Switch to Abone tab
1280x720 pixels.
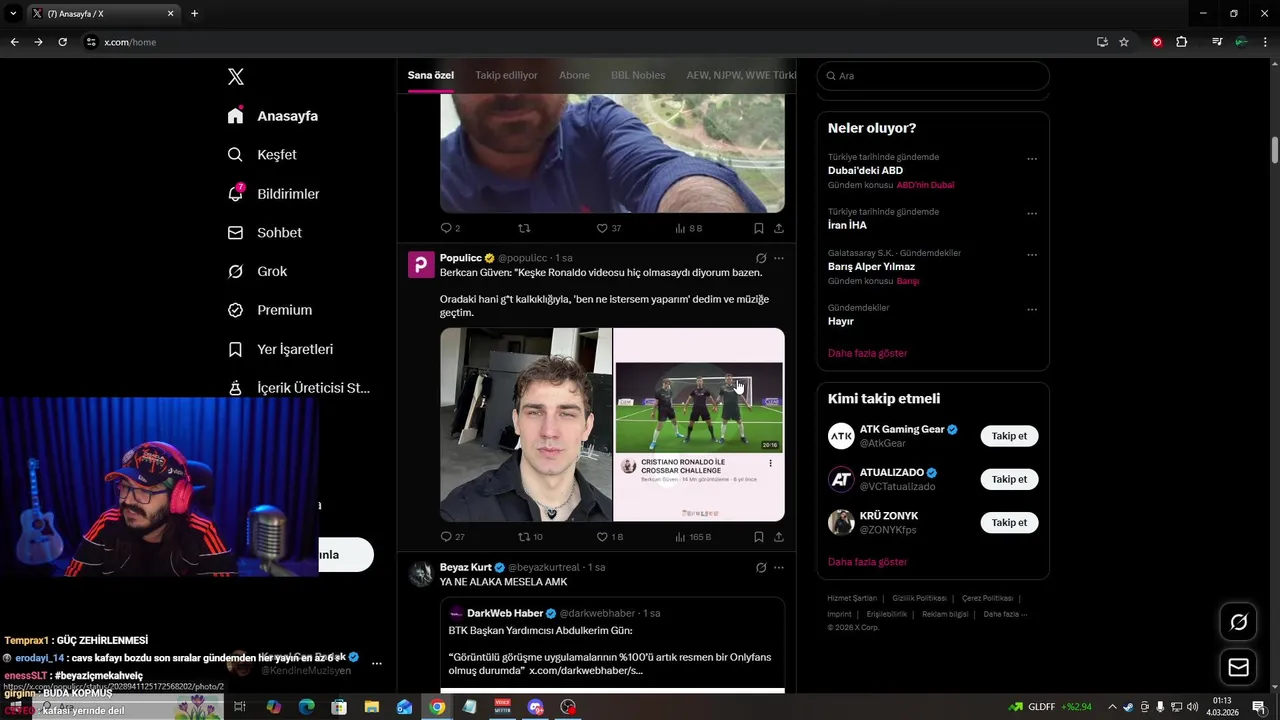[x=574, y=76]
